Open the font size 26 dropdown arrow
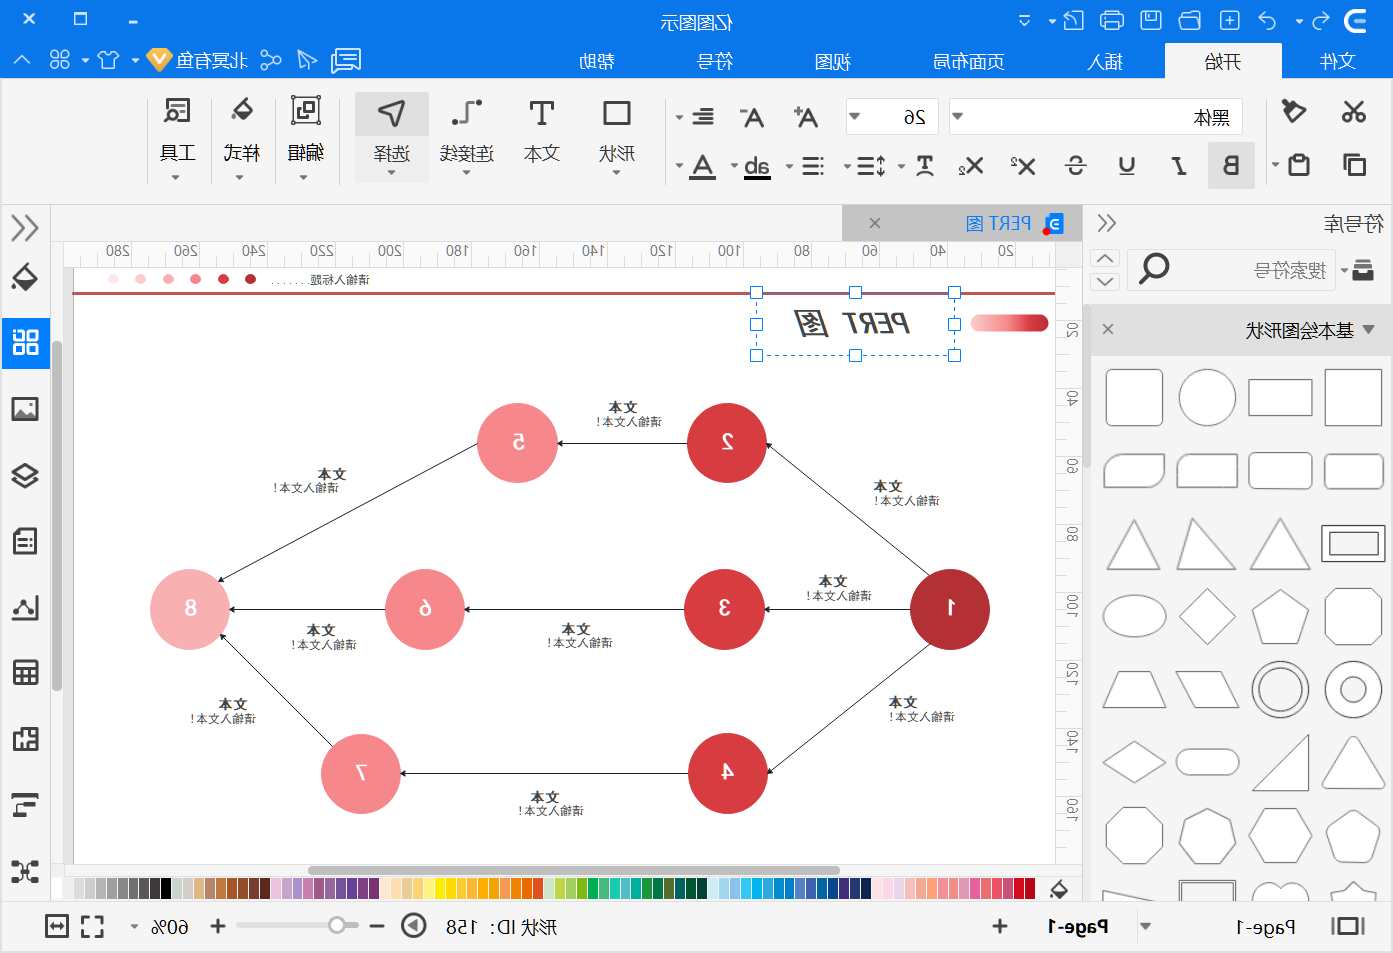The width and height of the screenshot is (1393, 953). pos(855,117)
